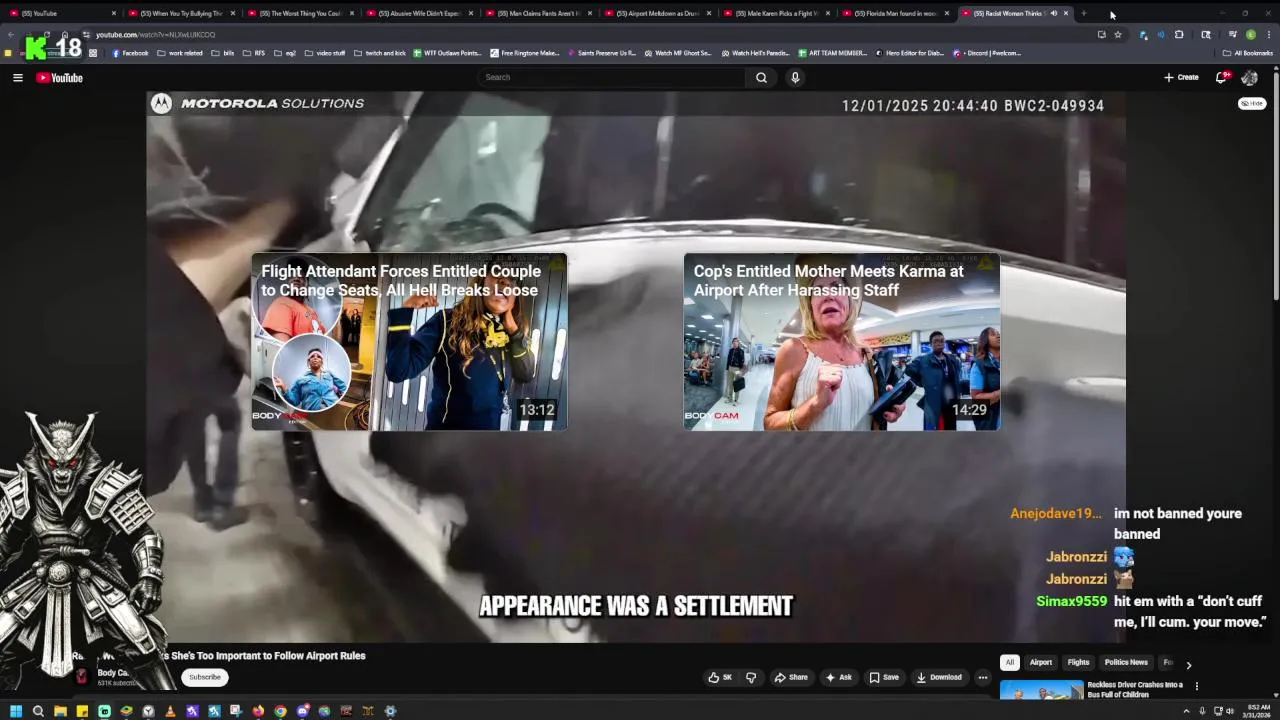Switch to 'When You Try Bullying' tab
1280x720 pixels.
tap(181, 13)
